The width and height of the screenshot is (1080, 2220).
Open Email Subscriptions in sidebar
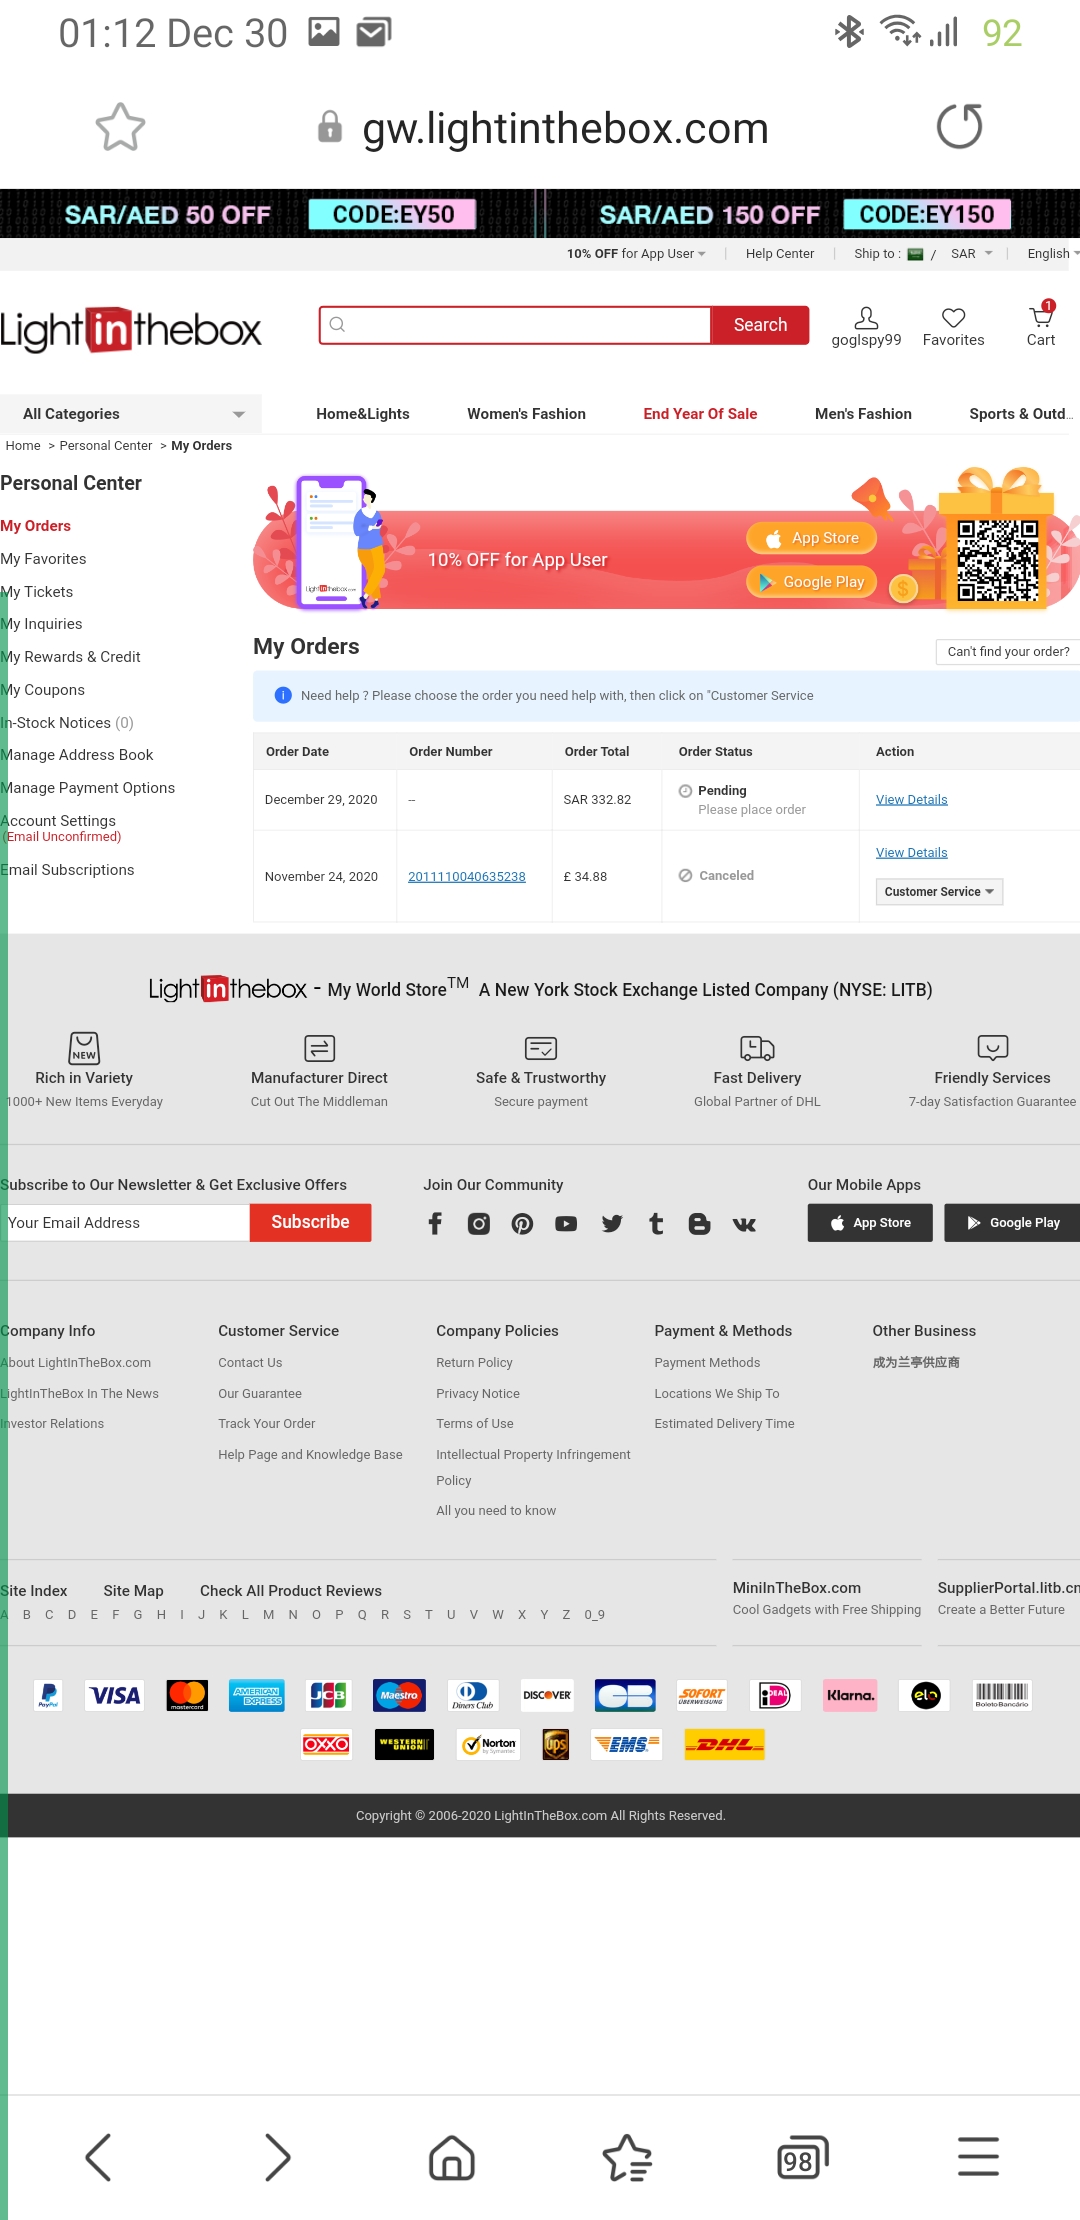[67, 870]
